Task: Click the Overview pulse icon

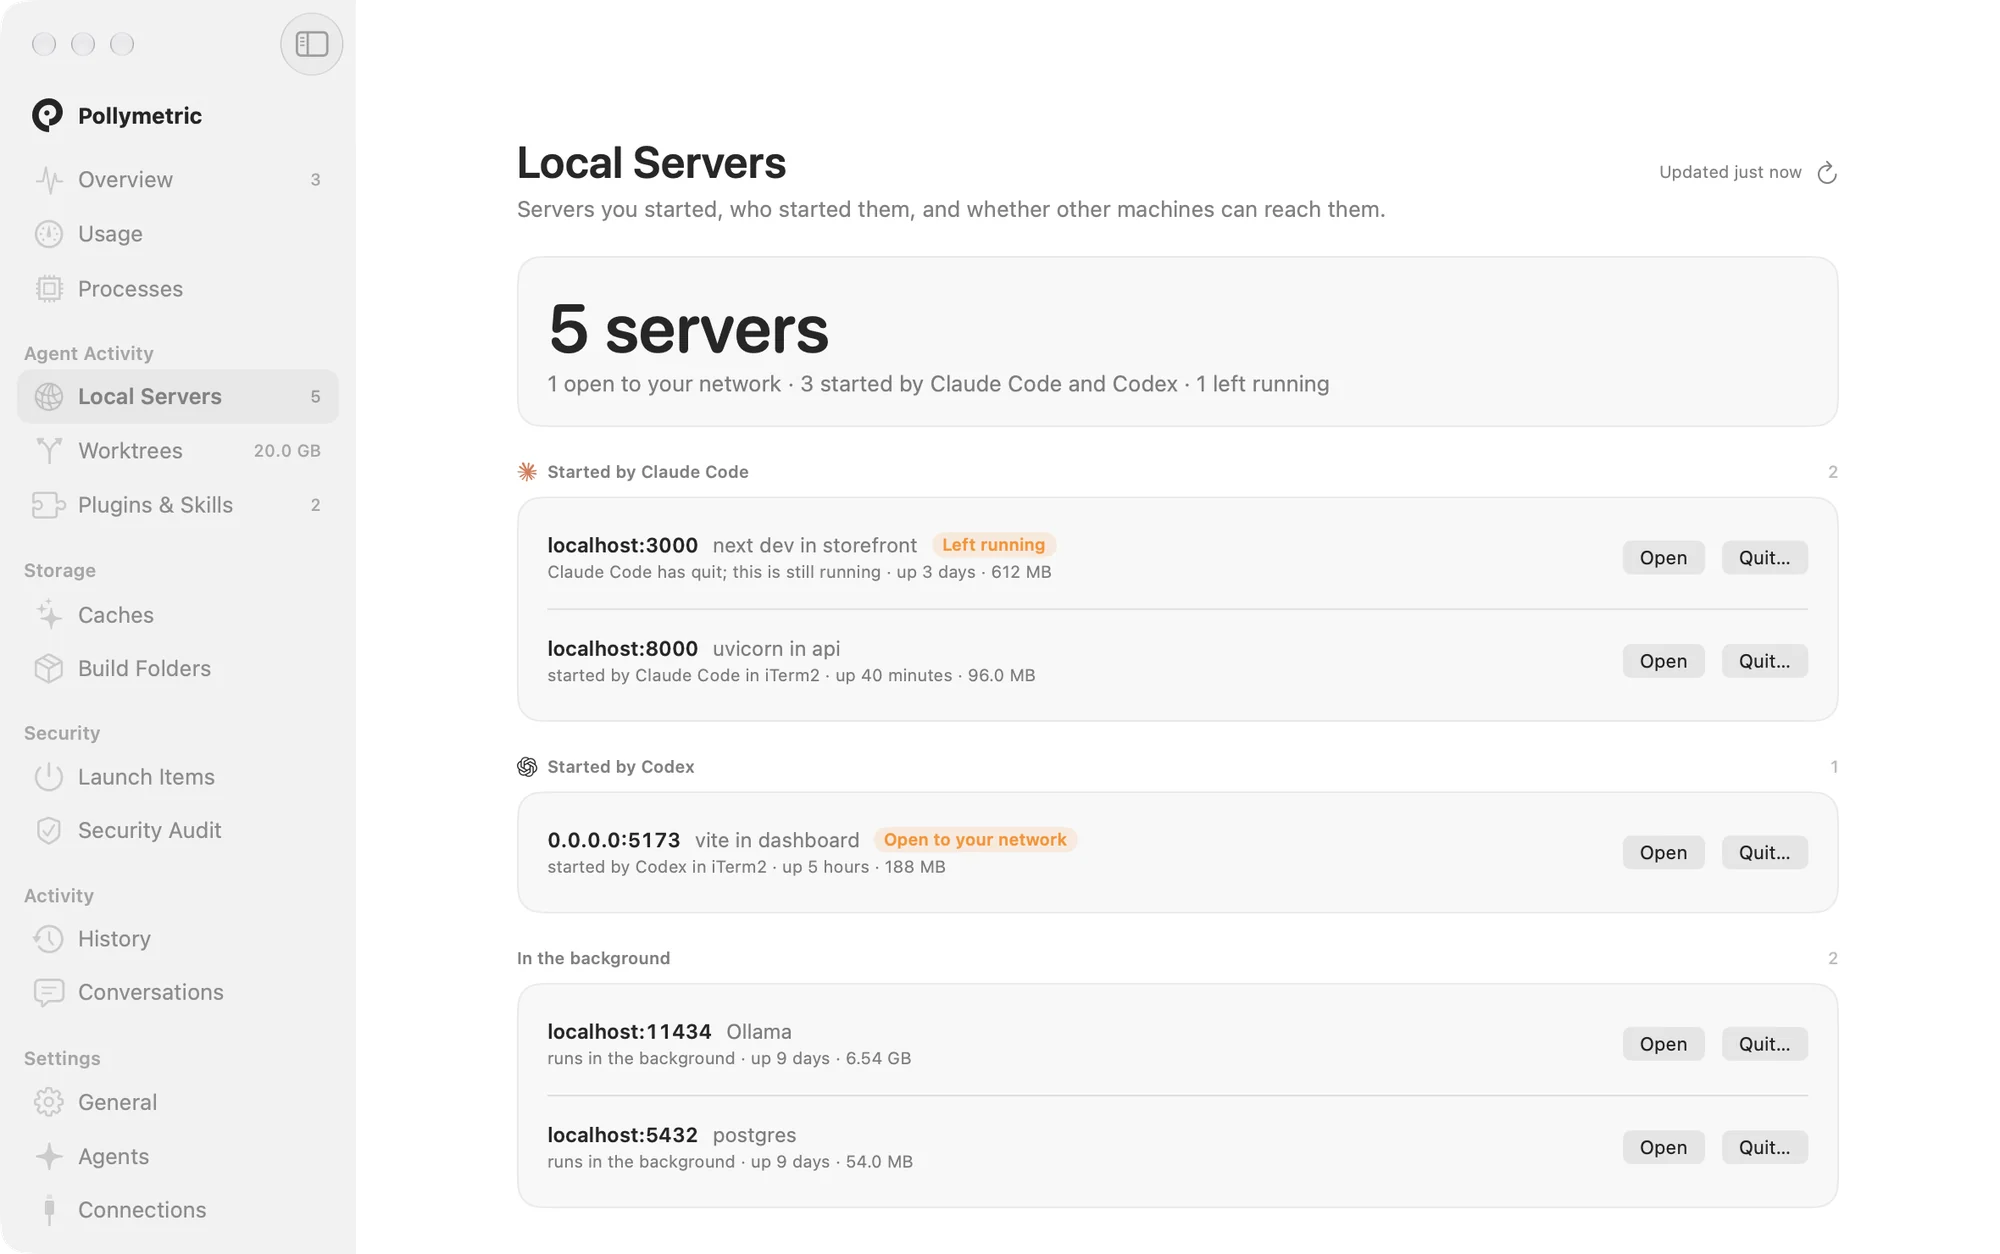Action: pyautogui.click(x=49, y=180)
